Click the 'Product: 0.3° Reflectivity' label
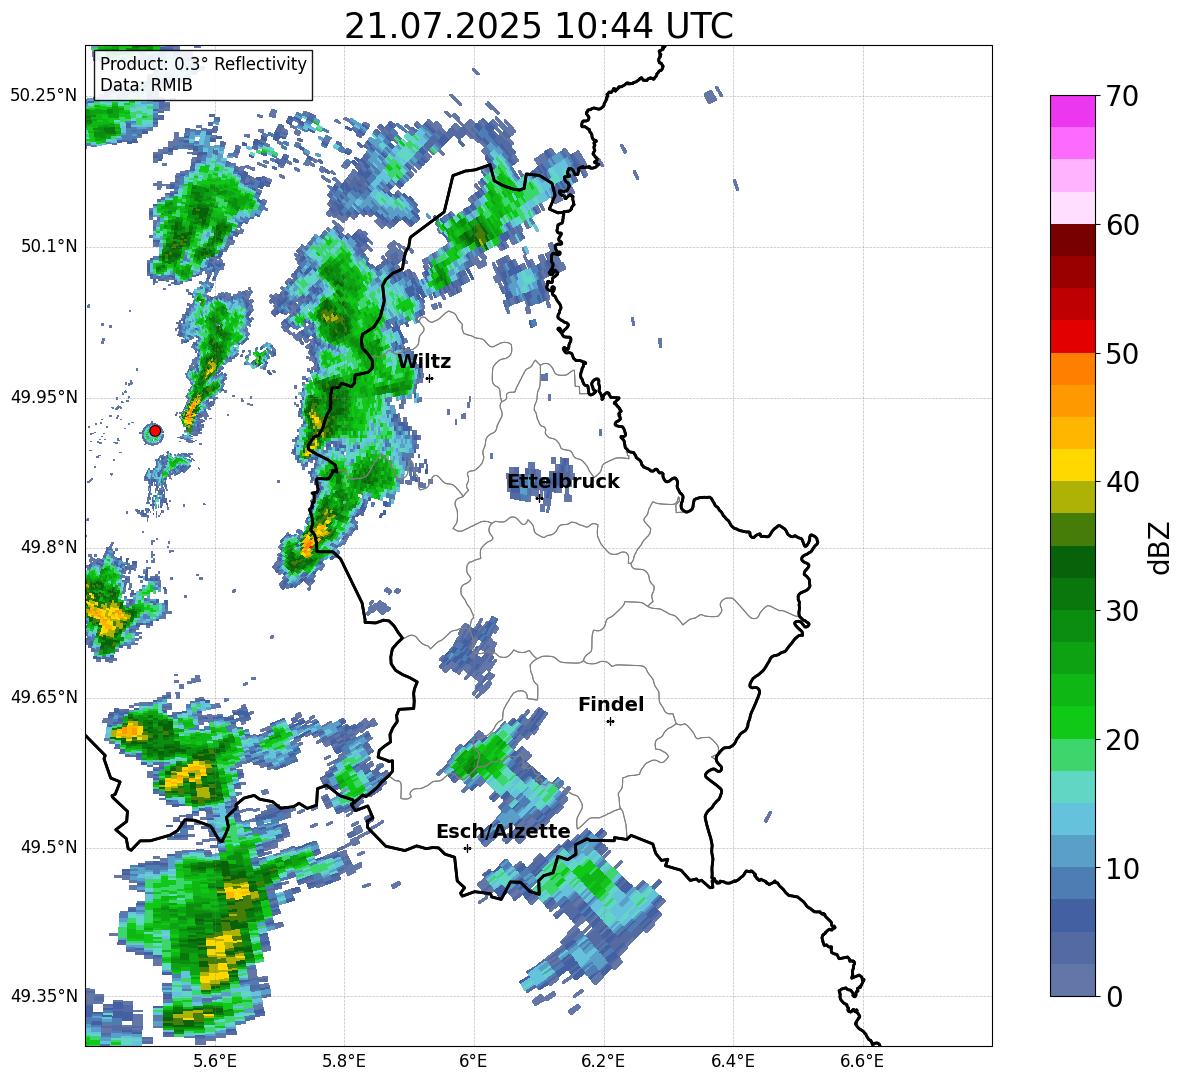This screenshot has height=1081, width=1184. [x=203, y=64]
